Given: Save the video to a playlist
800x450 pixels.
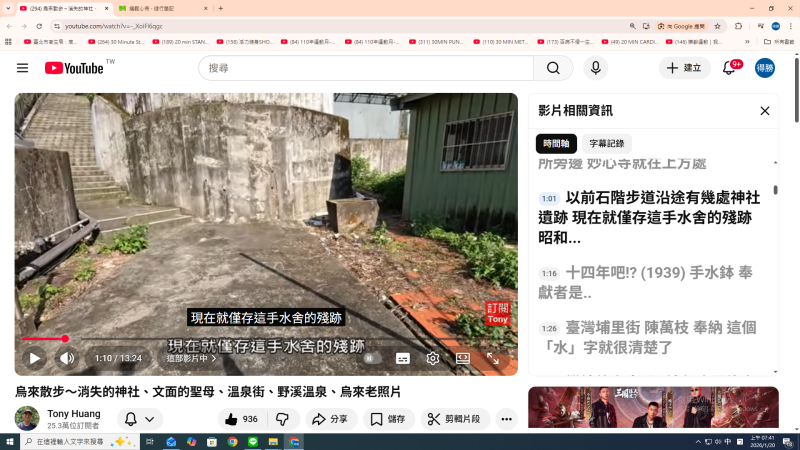Looking at the screenshot, I should [389, 419].
